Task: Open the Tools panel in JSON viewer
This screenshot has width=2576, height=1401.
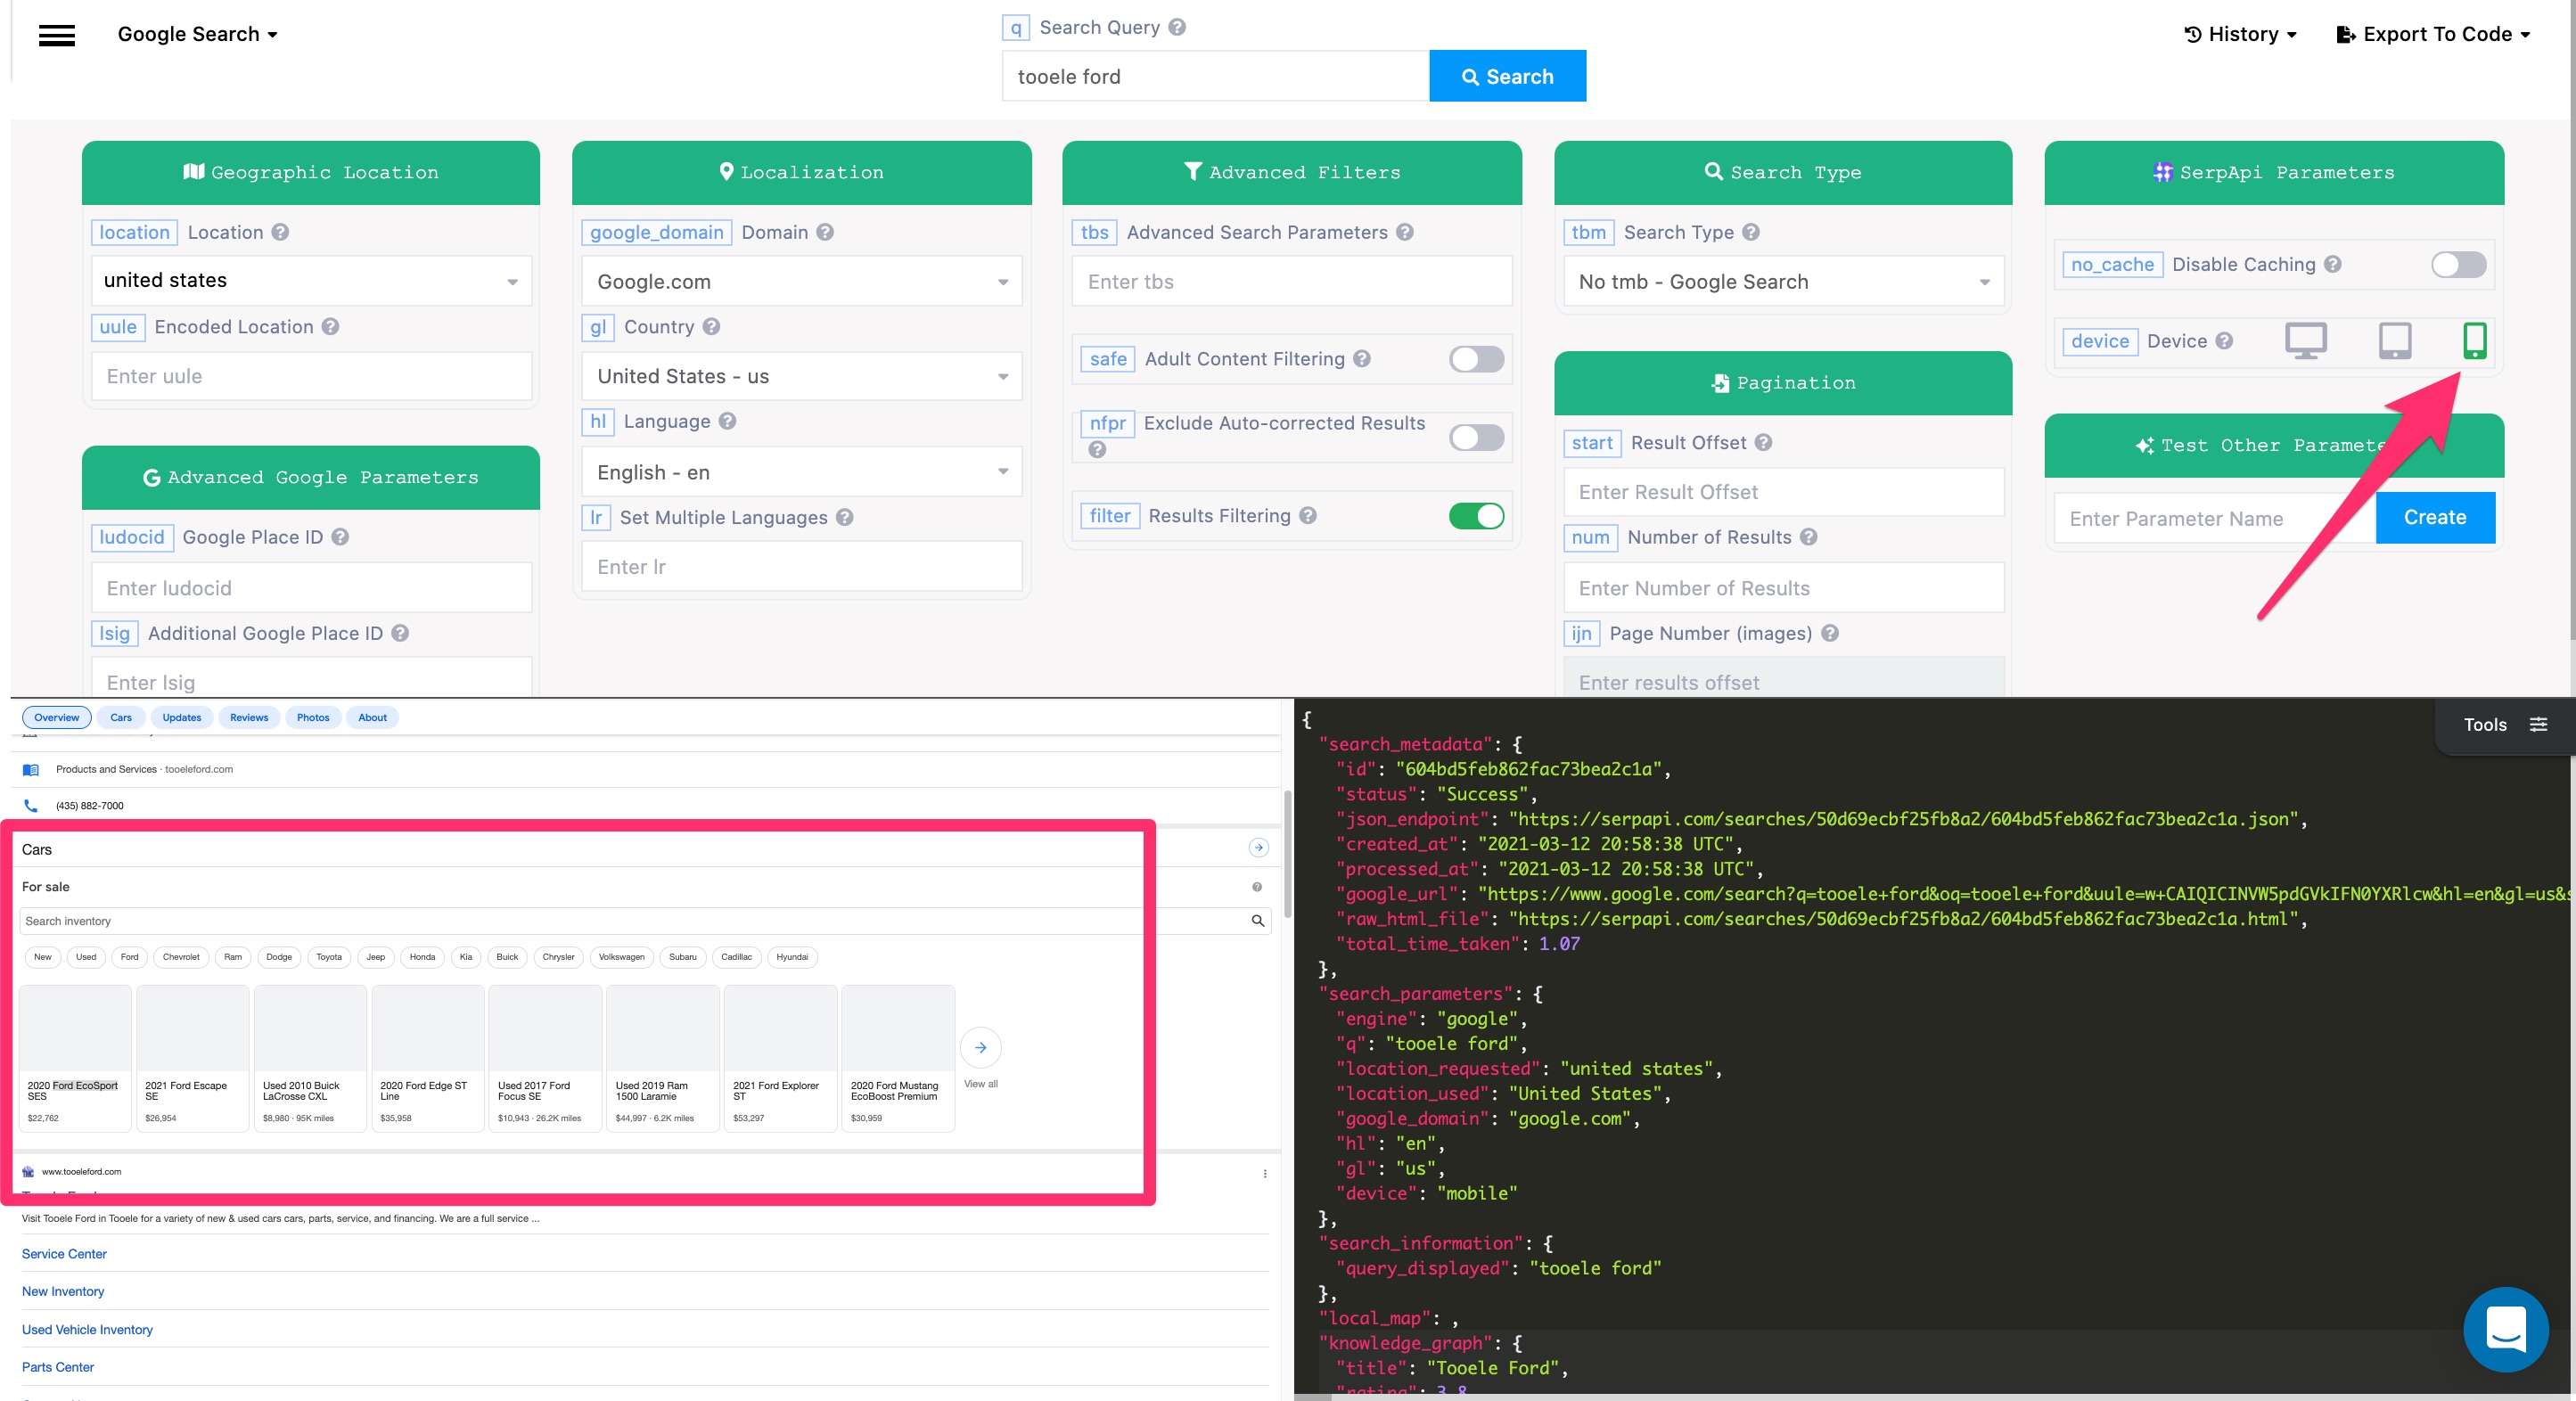Action: [2503, 725]
